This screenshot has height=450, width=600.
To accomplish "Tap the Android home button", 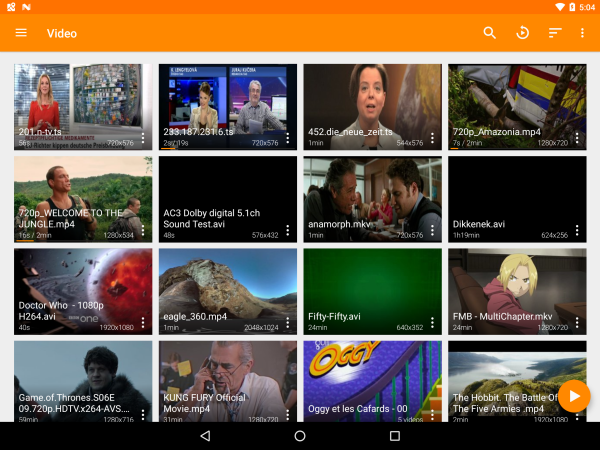I will click(300, 435).
